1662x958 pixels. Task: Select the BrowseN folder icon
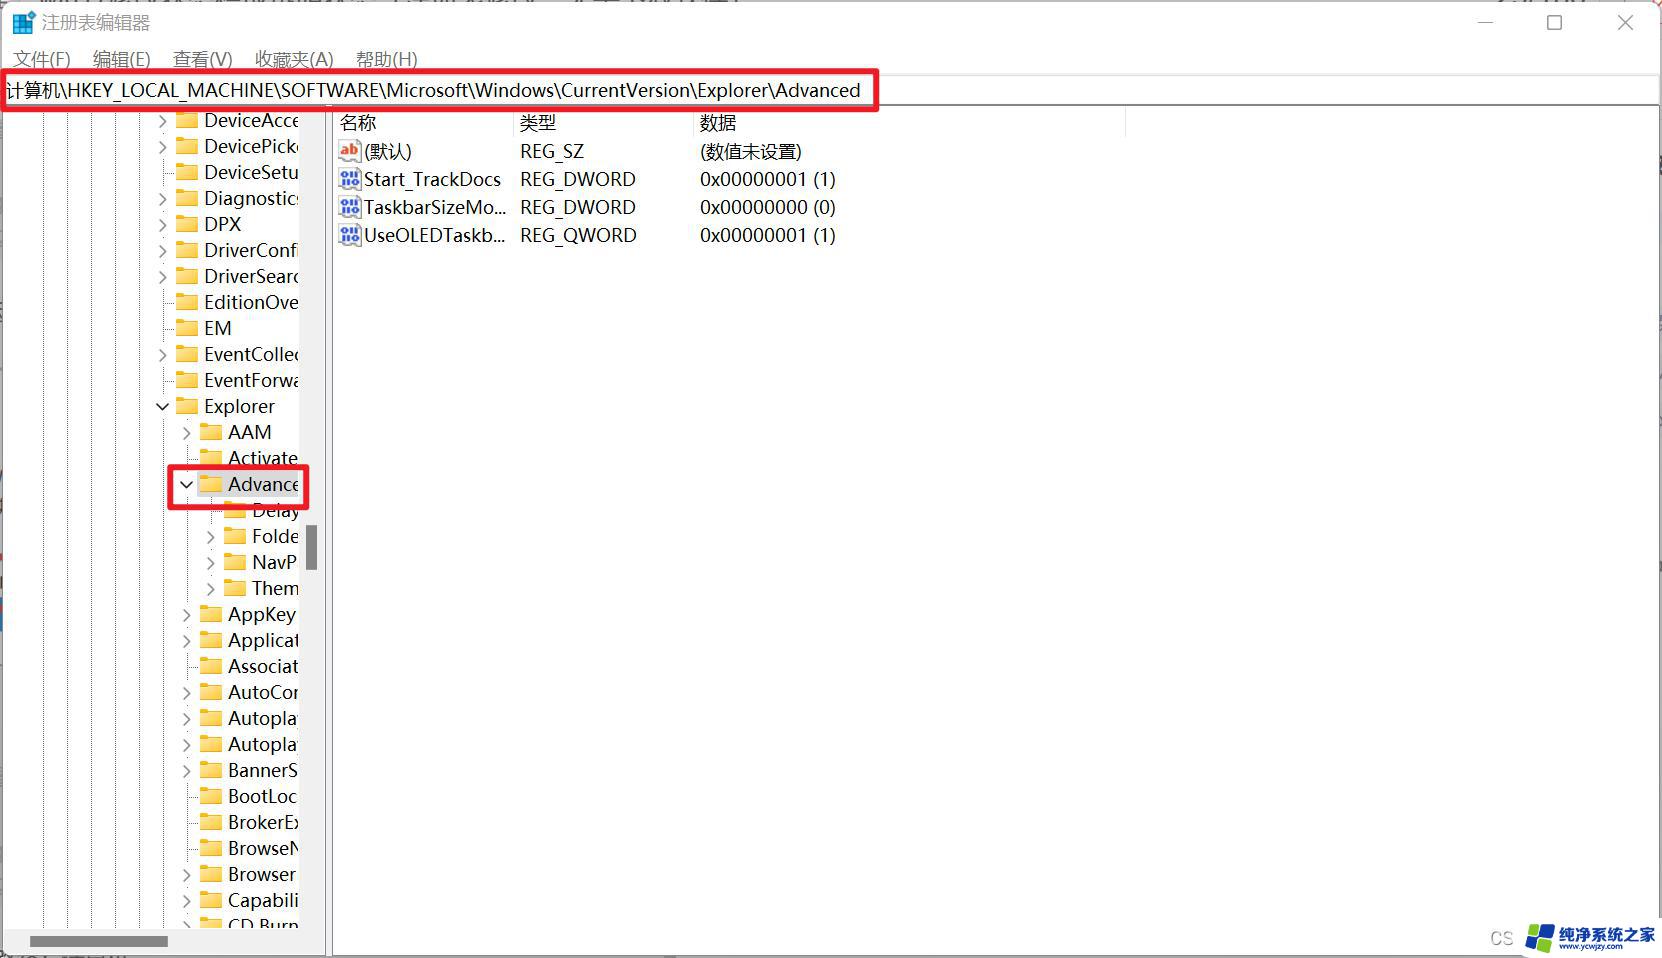[211, 848]
